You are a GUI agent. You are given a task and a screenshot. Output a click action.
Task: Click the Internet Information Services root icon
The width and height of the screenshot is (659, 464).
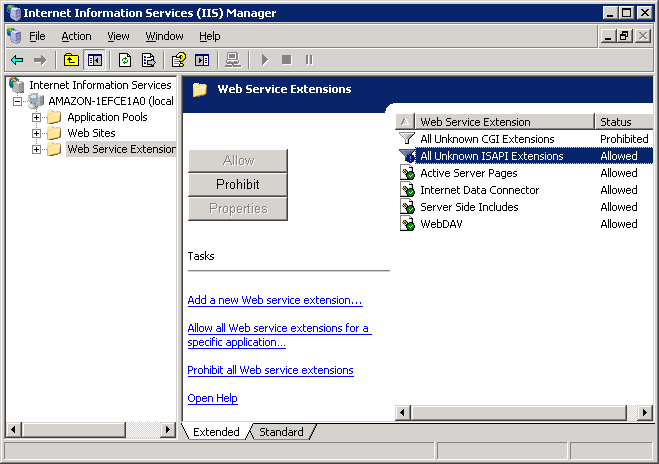coord(17,85)
